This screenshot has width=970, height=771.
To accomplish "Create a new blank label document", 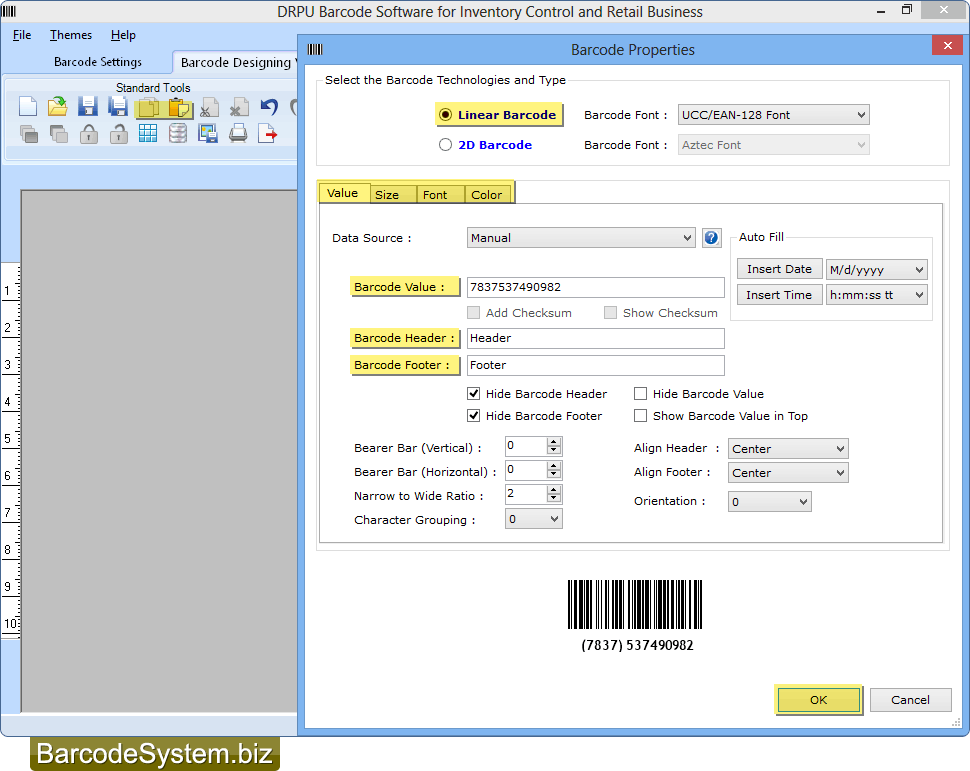I will 28,106.
